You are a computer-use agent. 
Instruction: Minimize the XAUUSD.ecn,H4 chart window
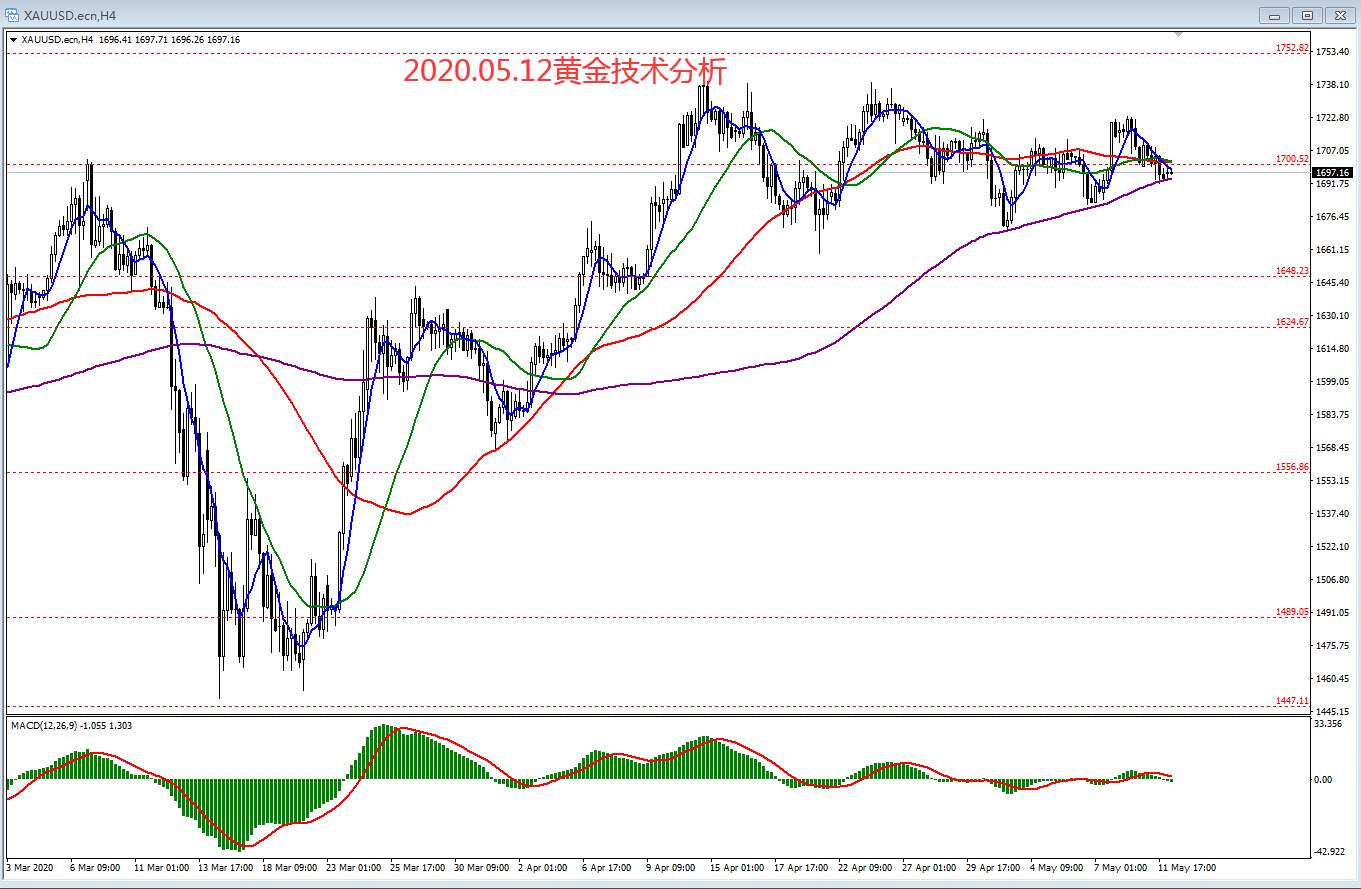pos(1274,15)
